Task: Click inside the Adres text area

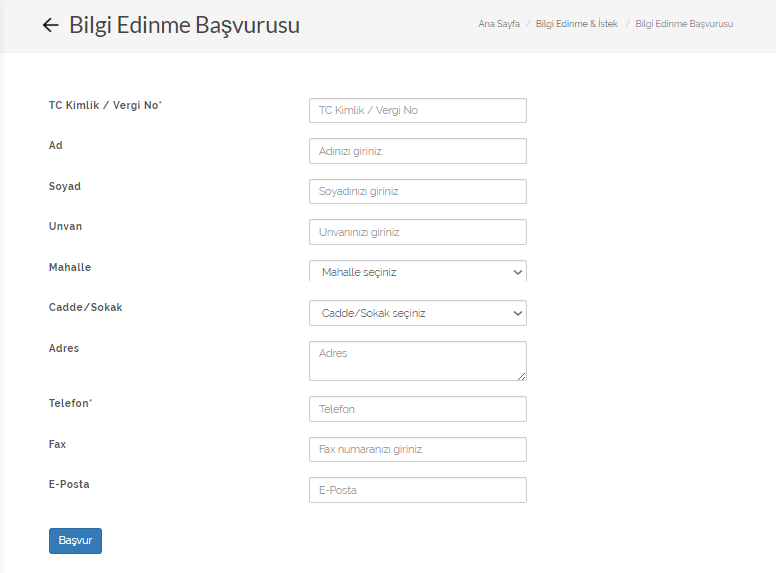Action: coord(417,360)
